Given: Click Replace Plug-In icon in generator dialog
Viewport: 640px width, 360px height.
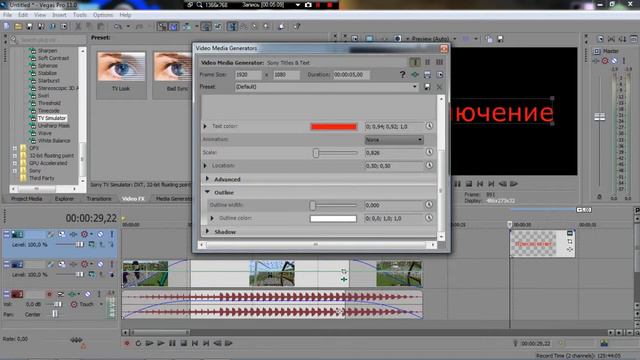Looking at the screenshot, I should point(415,75).
